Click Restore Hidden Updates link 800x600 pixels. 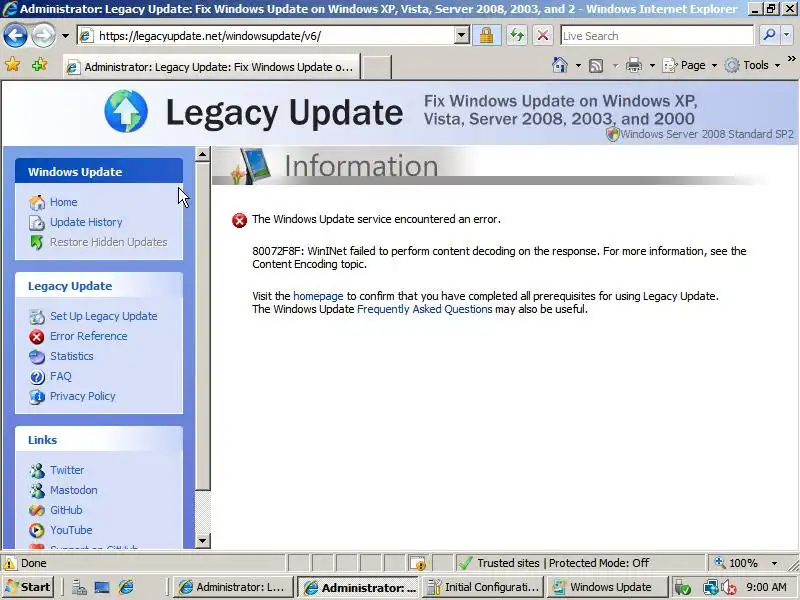coord(108,242)
